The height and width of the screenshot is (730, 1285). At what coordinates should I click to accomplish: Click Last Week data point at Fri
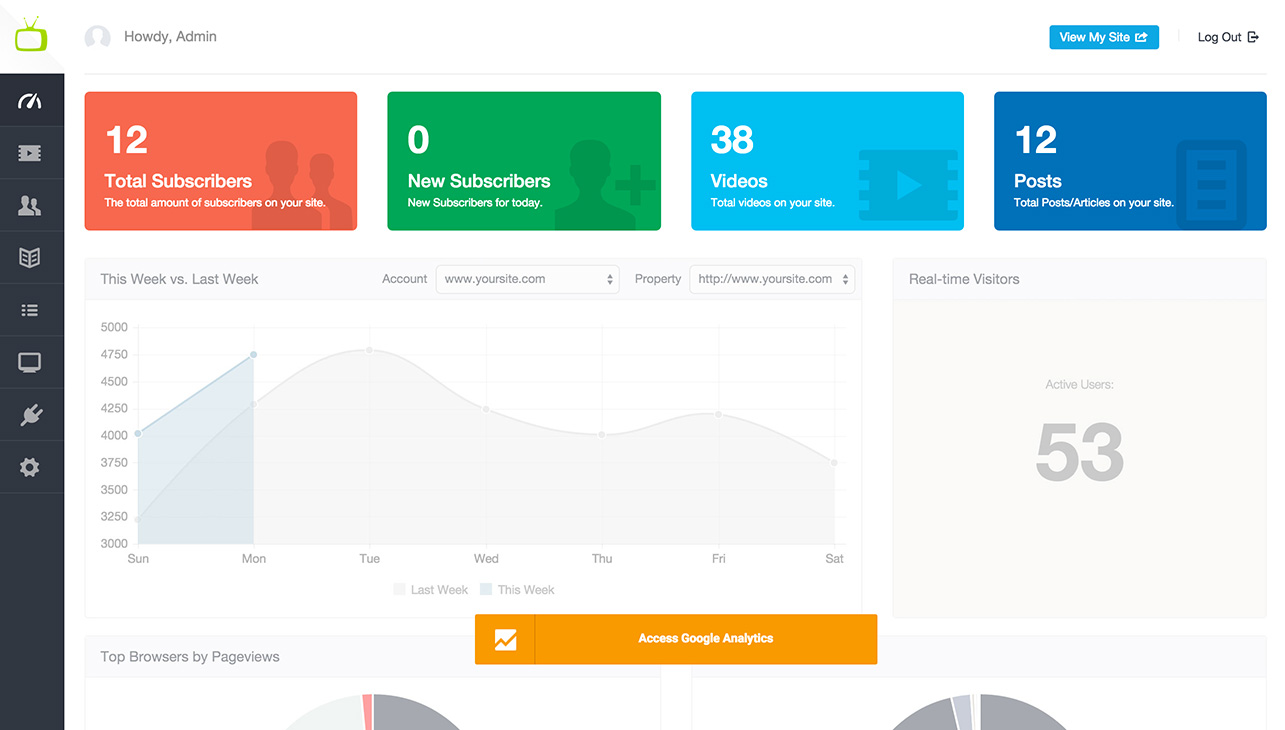pos(718,414)
